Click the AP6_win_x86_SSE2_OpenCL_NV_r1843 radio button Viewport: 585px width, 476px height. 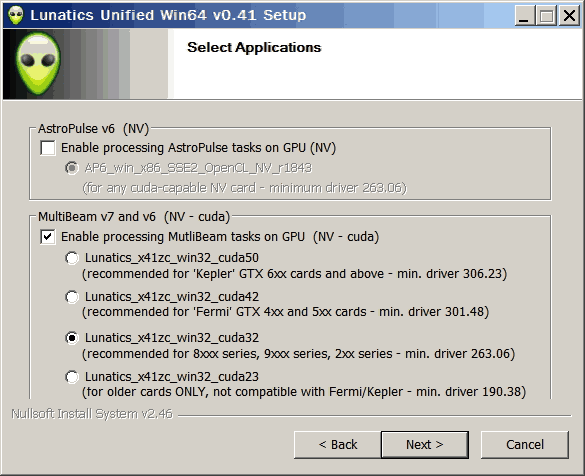[x=72, y=168]
